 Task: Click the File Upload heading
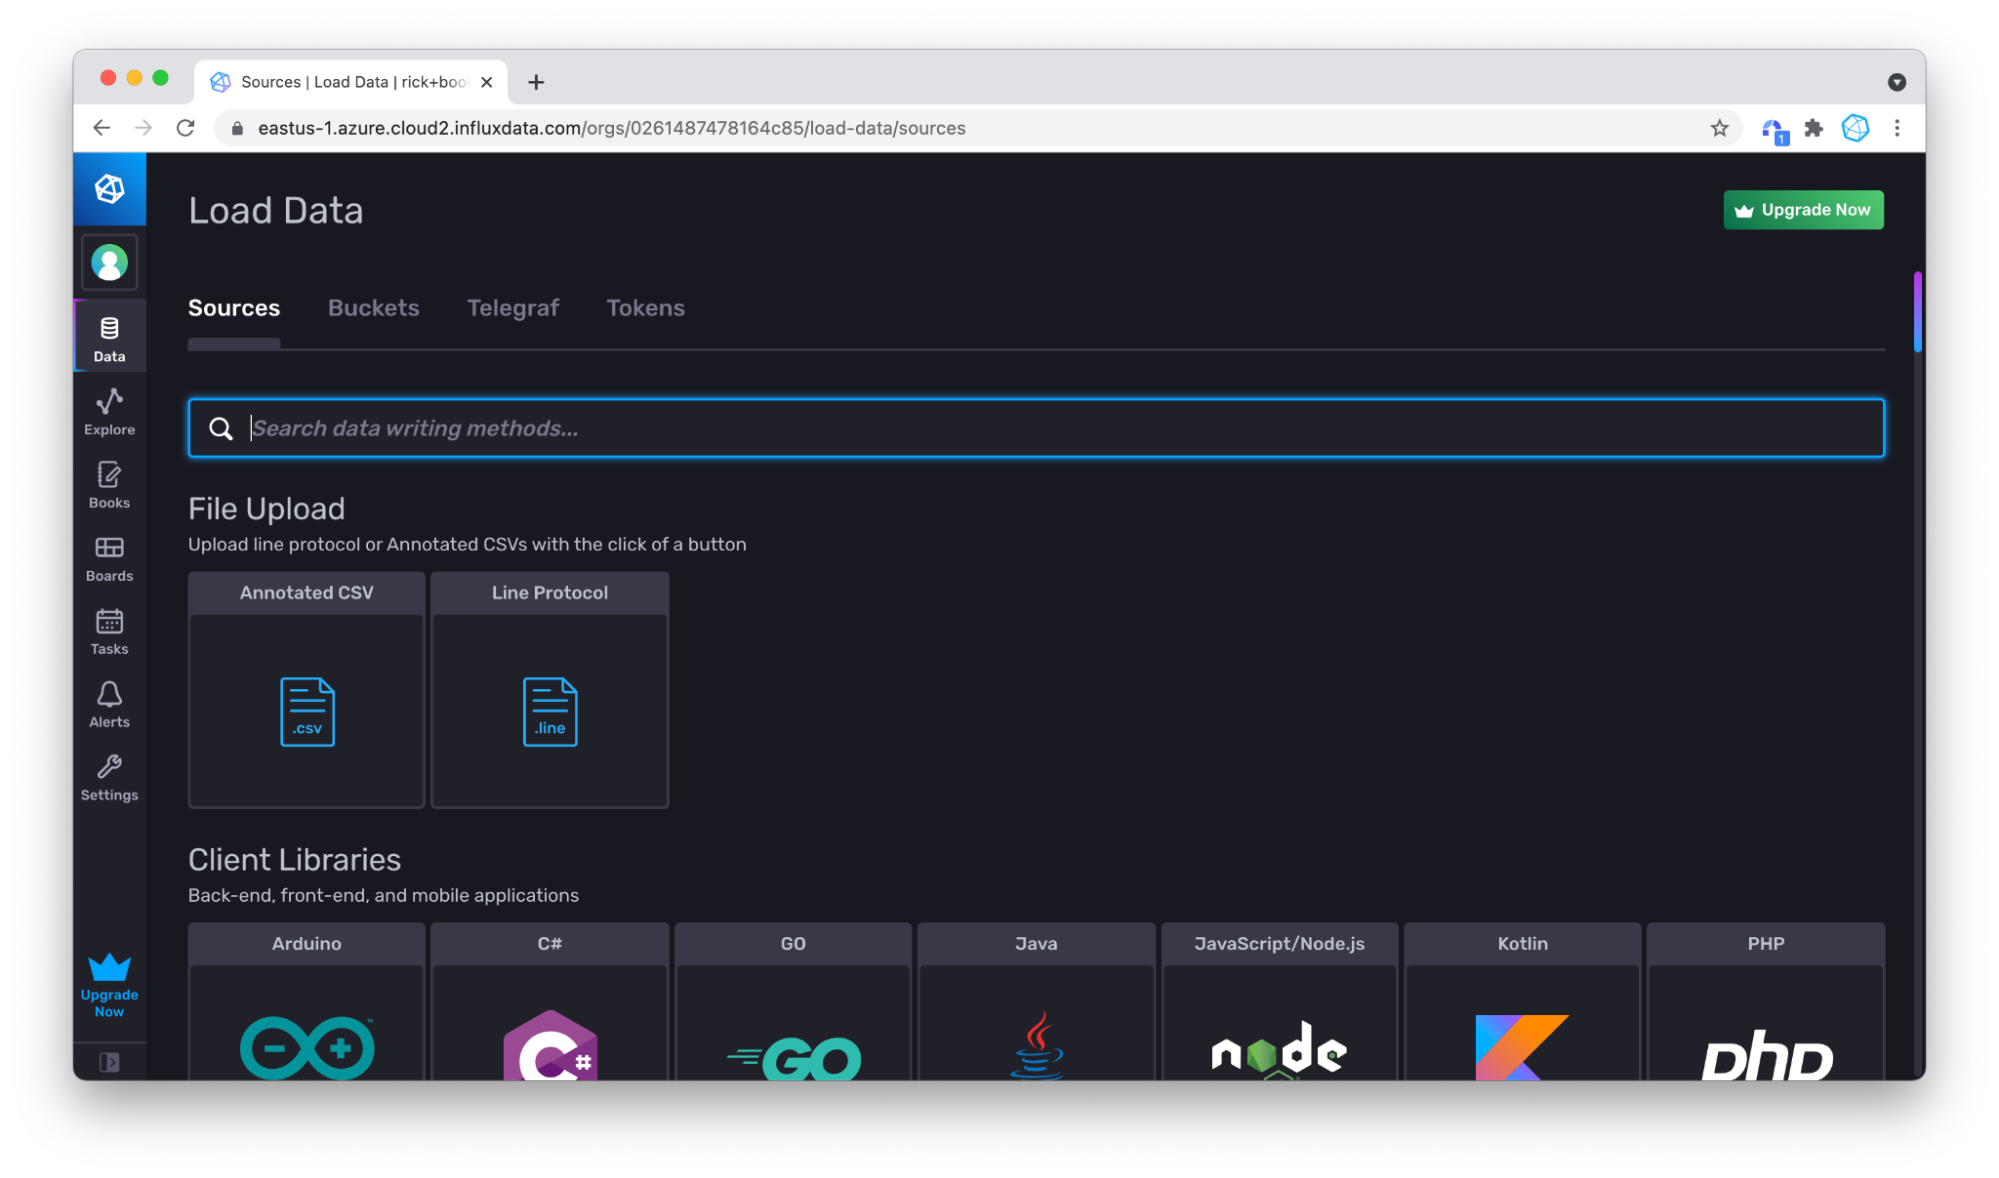click(266, 509)
